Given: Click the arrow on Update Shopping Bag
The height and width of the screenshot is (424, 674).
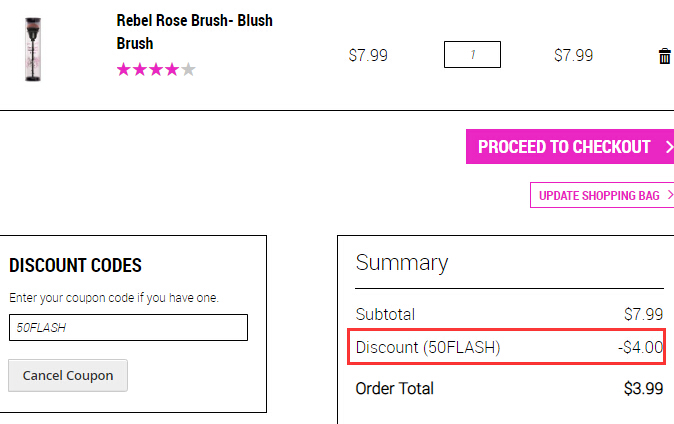Looking at the screenshot, I should click(670, 195).
